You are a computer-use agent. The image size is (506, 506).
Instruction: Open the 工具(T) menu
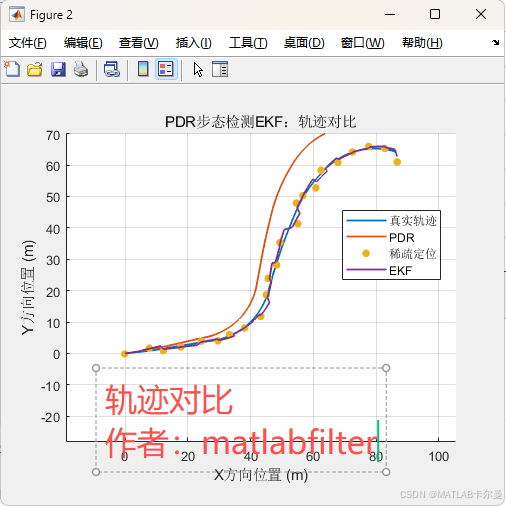pyautogui.click(x=248, y=43)
